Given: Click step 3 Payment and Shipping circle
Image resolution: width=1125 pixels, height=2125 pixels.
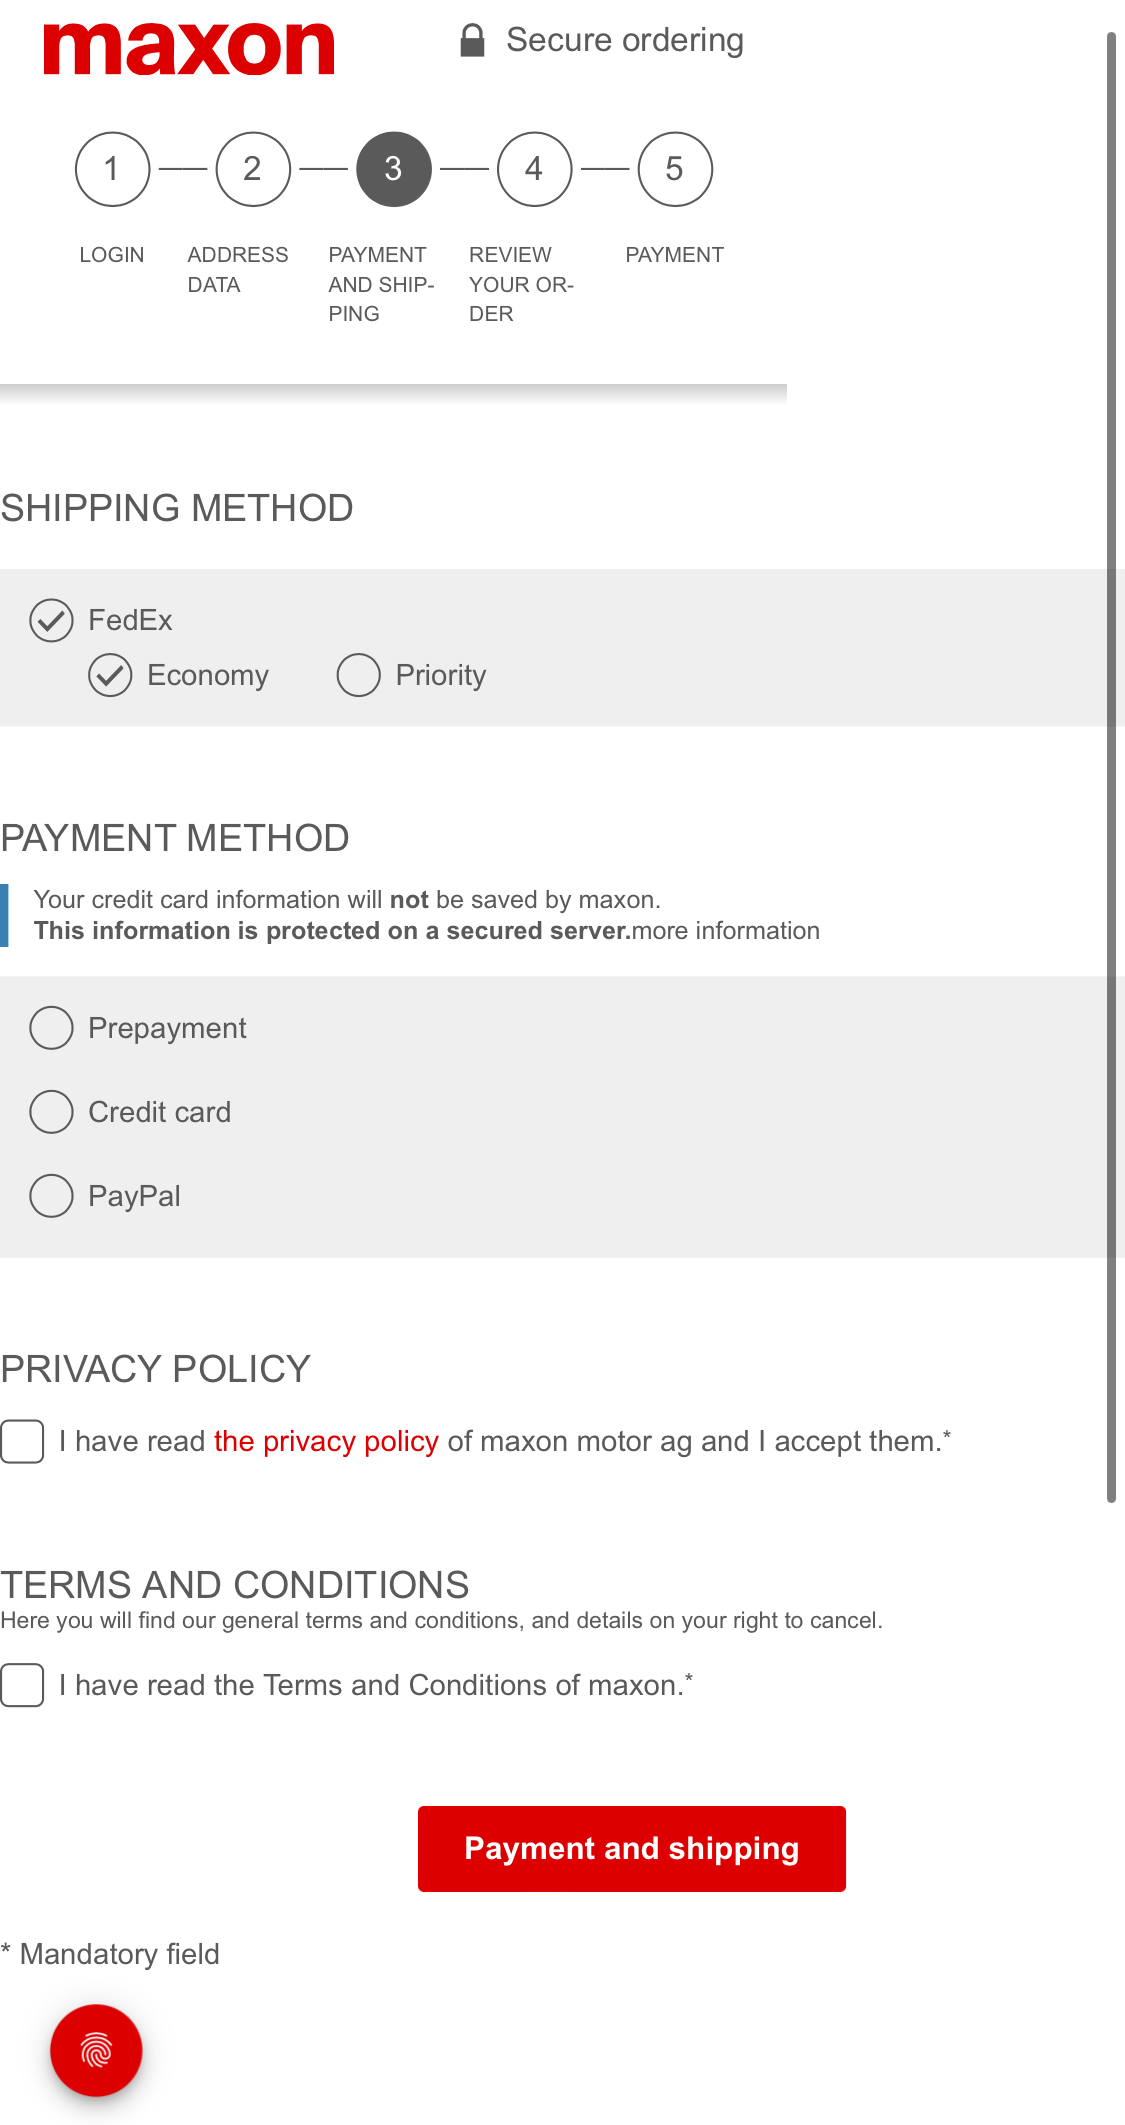Looking at the screenshot, I should [x=394, y=168].
